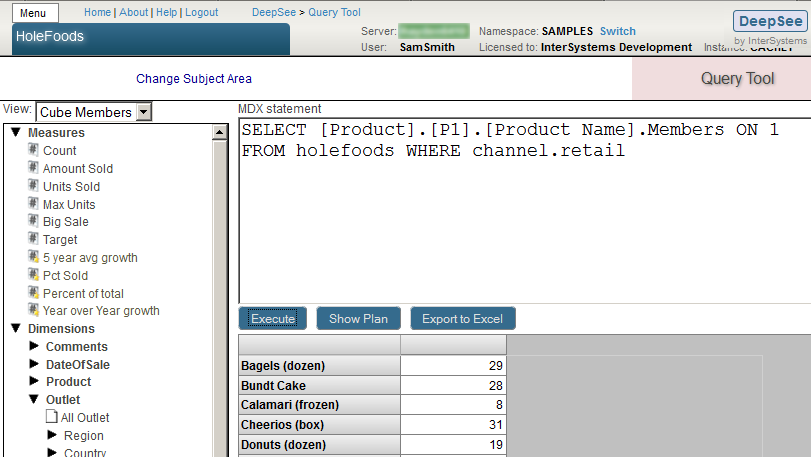Viewport: 811px width, 457px height.
Task: Select the Units Sold measure label
Action: [71, 187]
